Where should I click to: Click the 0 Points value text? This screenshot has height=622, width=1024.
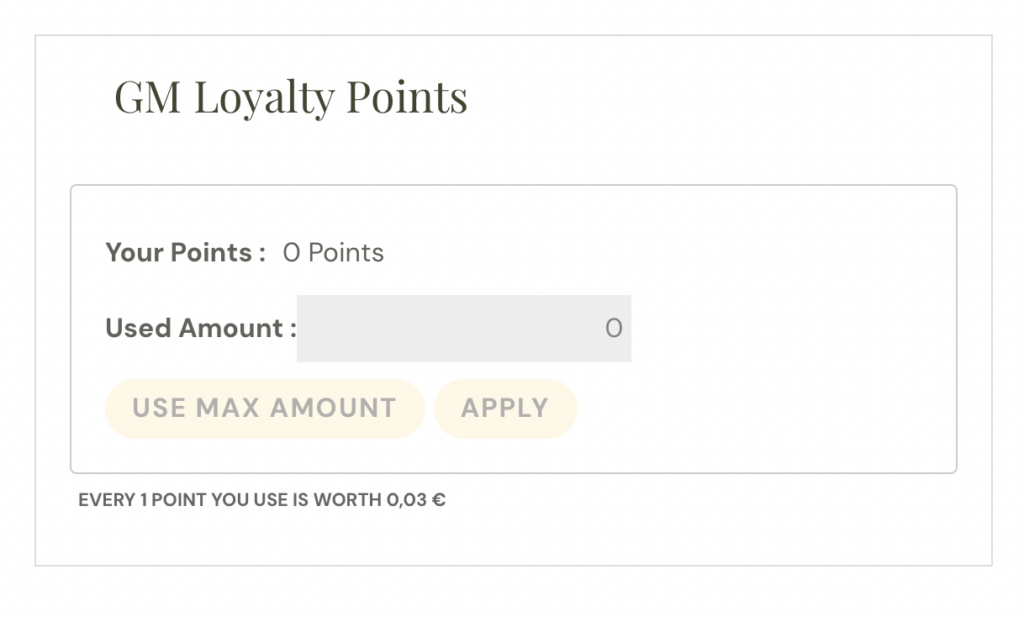click(333, 252)
